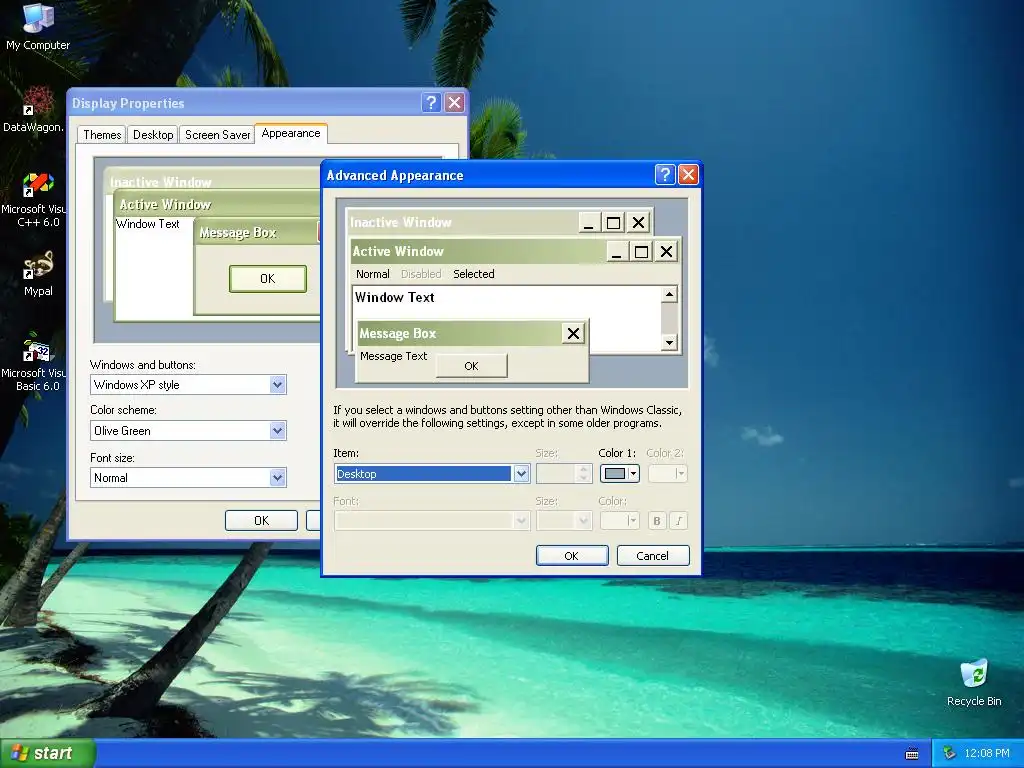Image resolution: width=1024 pixels, height=768 pixels.
Task: Select the Microsoft Visual C++ 6.0 shortcut
Action: coord(34,199)
